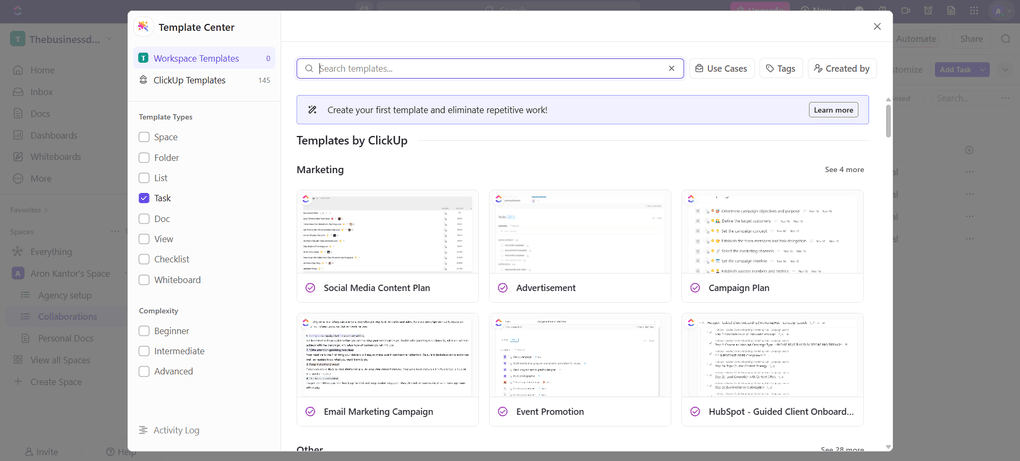Open the user avatar menu in top bar

999,10
